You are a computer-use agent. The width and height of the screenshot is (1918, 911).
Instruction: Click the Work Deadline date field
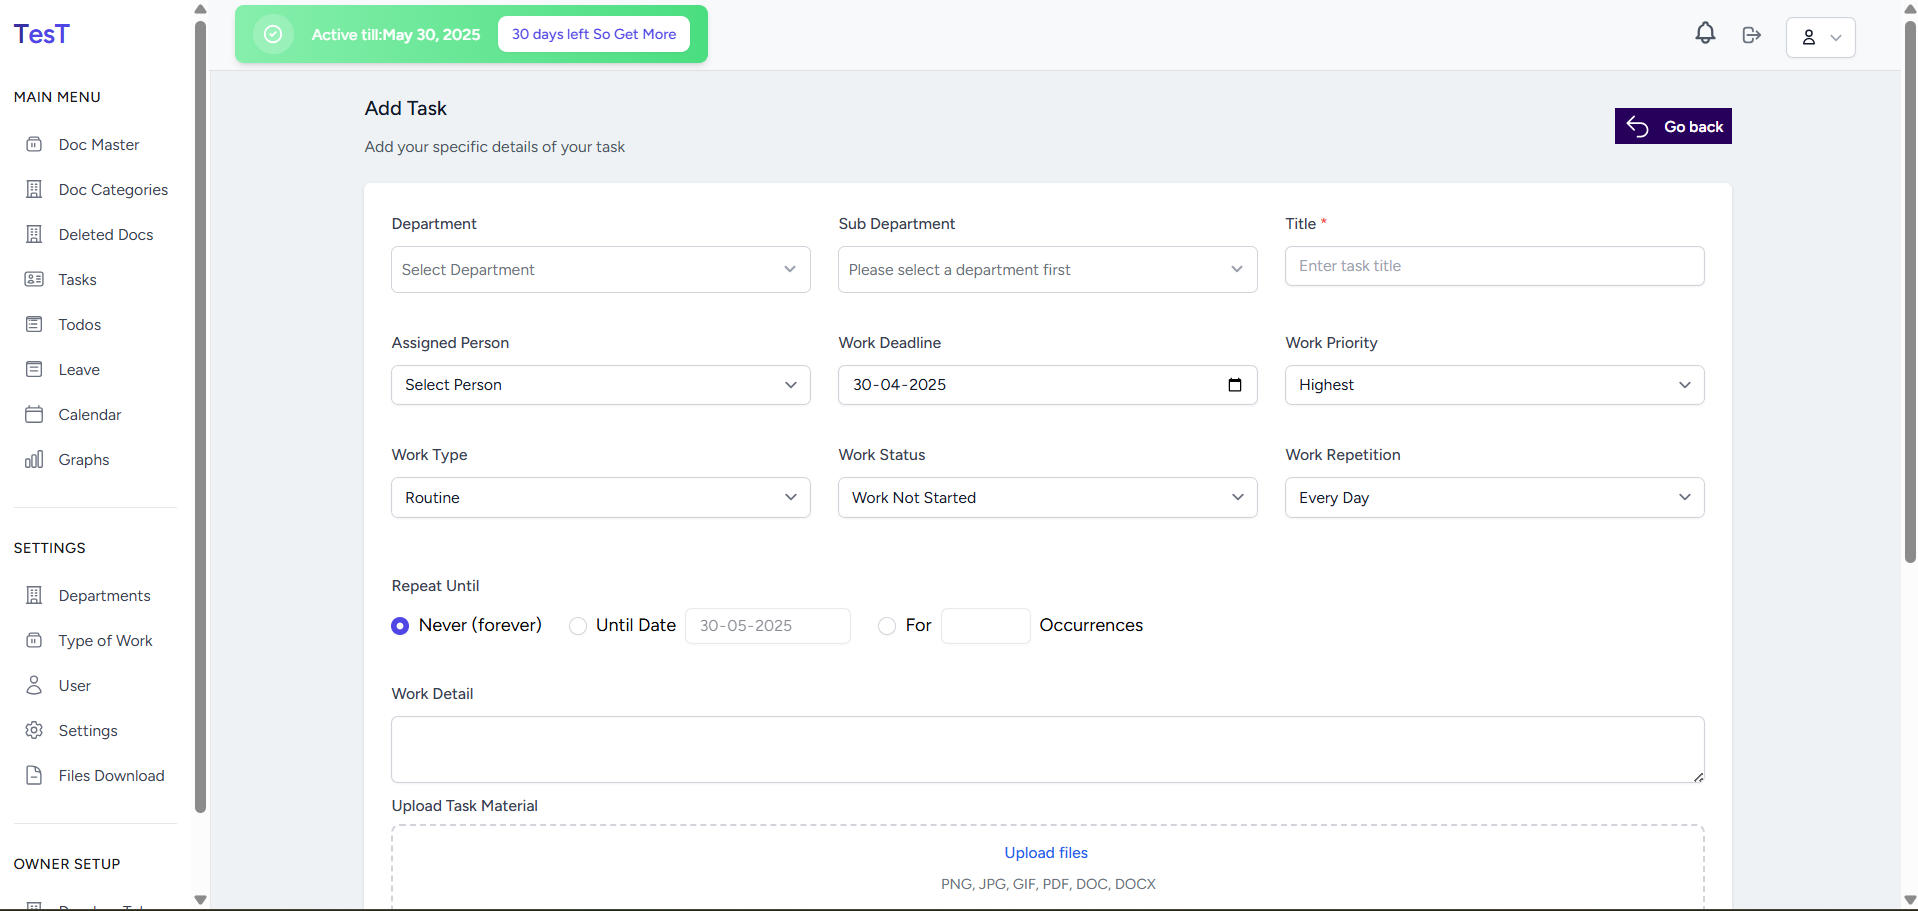1048,385
